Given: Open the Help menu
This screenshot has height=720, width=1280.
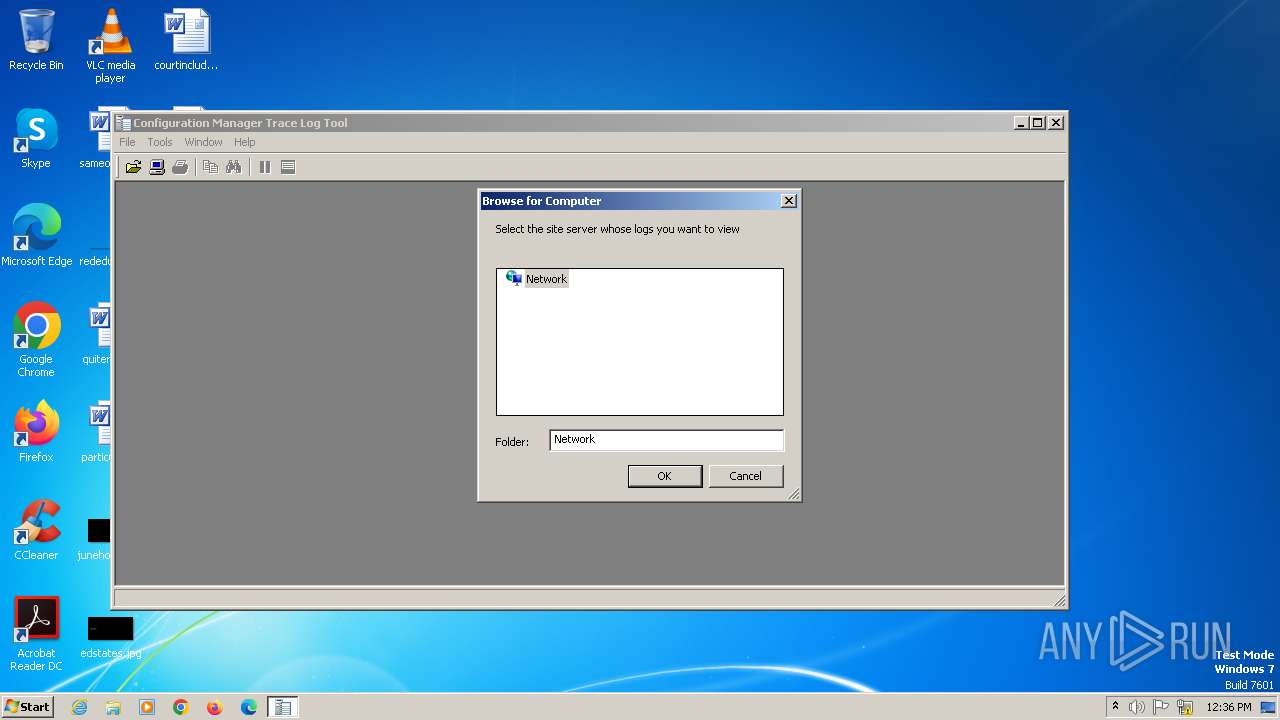Looking at the screenshot, I should point(245,142).
